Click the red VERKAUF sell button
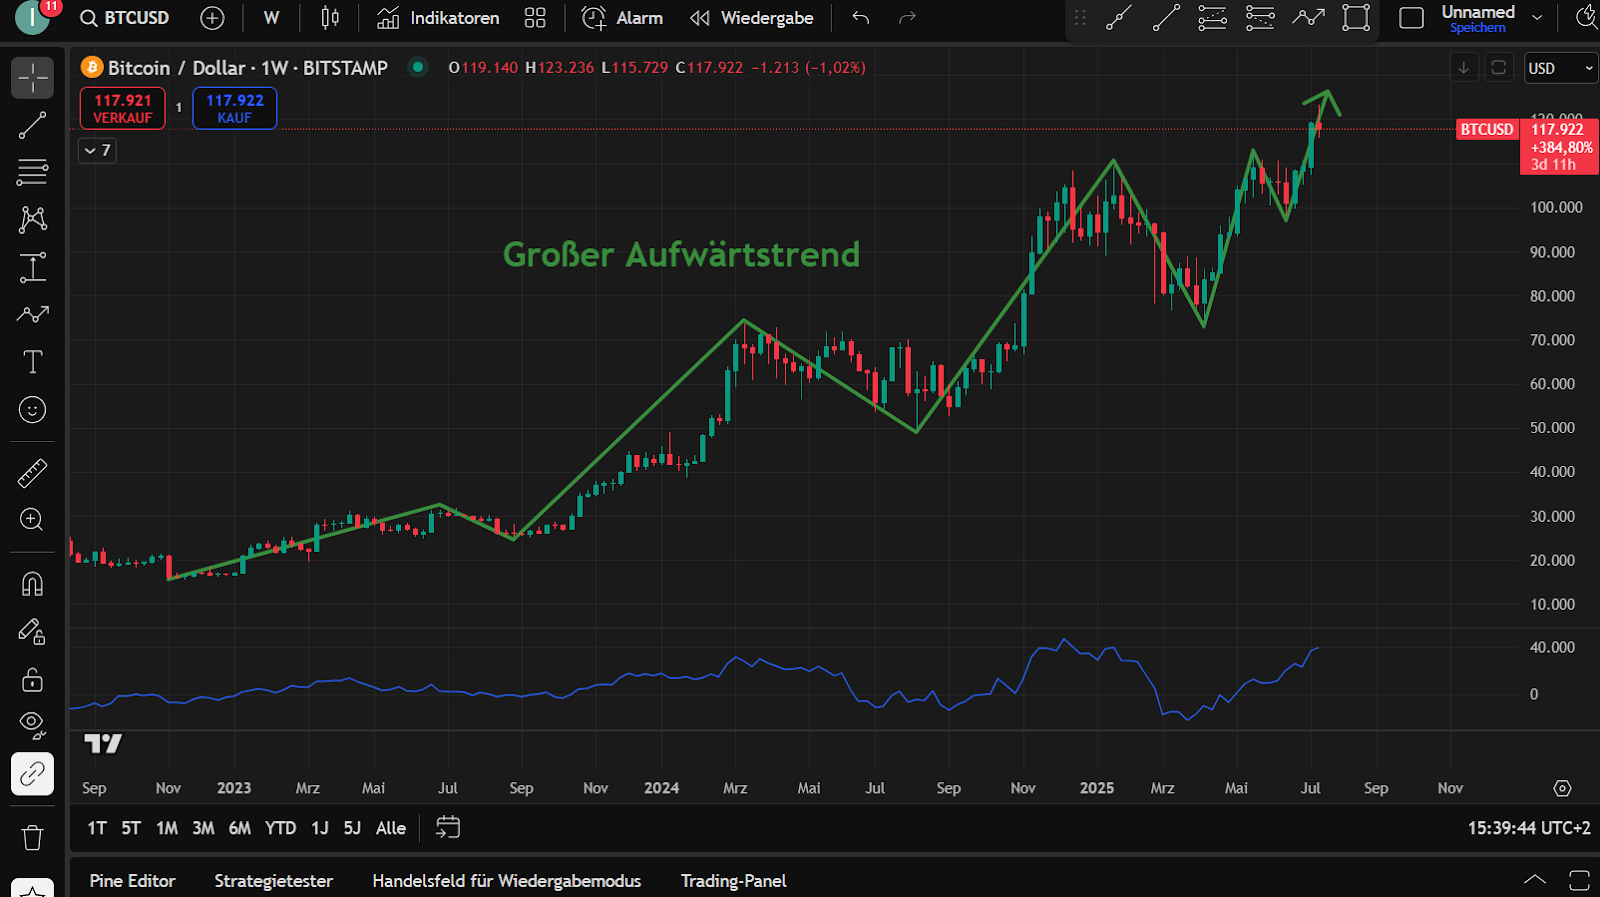The image size is (1600, 897). point(122,108)
